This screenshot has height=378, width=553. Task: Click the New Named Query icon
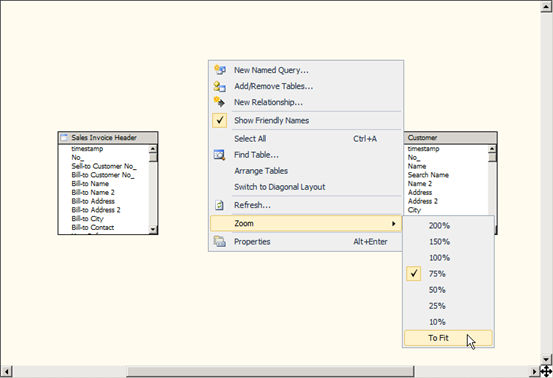pos(220,70)
